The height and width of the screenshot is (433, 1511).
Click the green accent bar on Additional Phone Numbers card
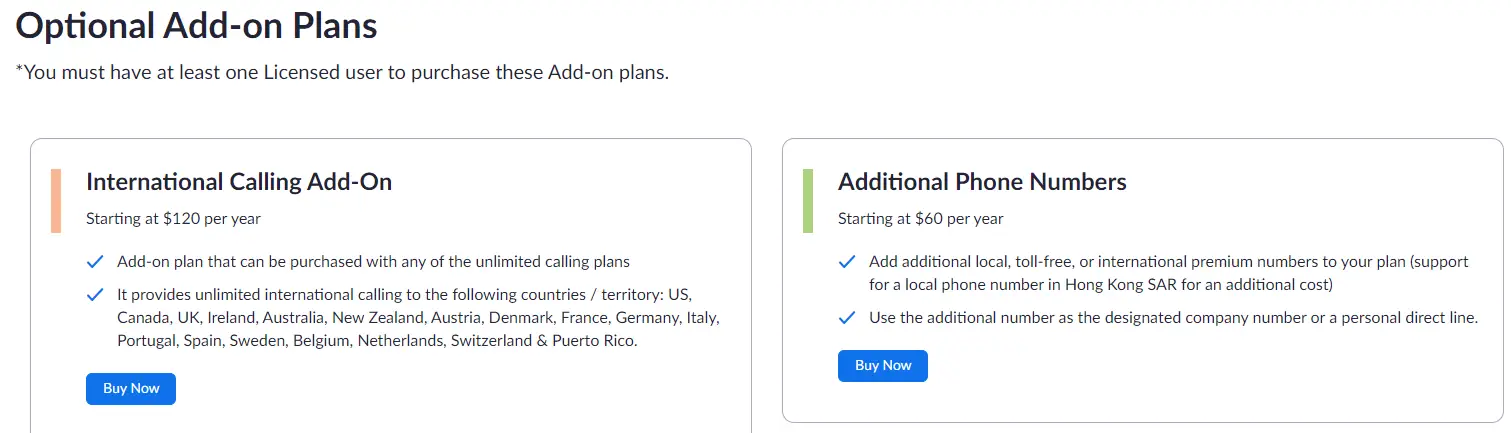808,201
